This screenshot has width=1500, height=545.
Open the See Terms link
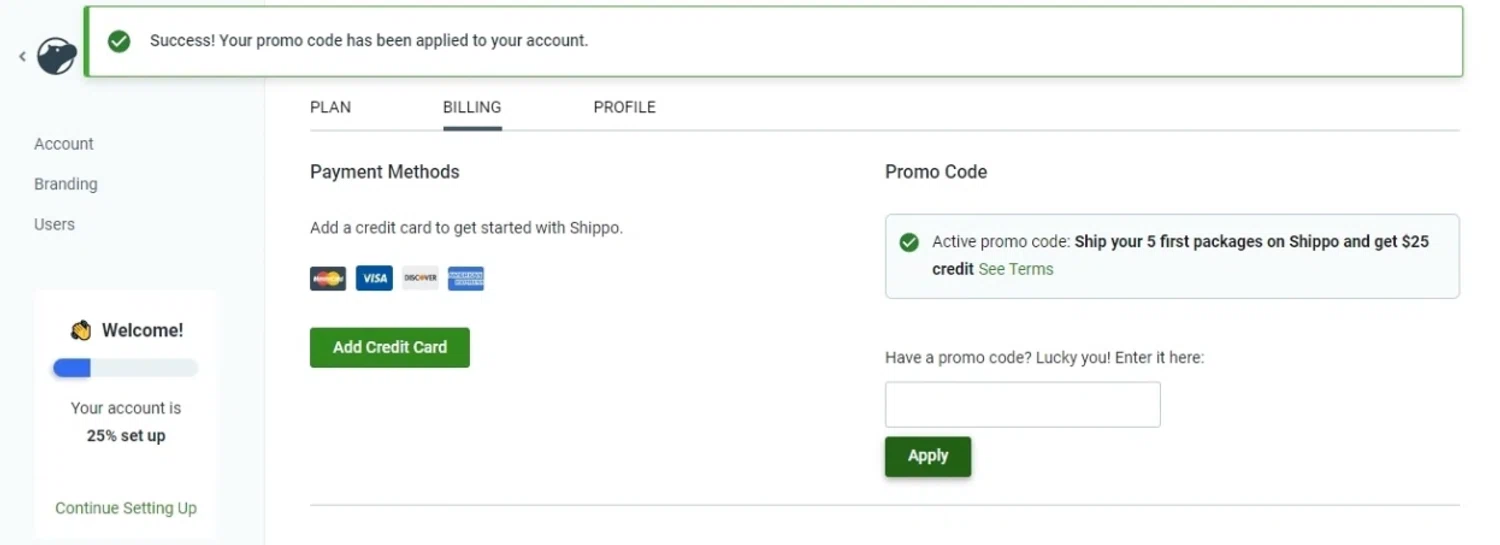[x=1015, y=269]
